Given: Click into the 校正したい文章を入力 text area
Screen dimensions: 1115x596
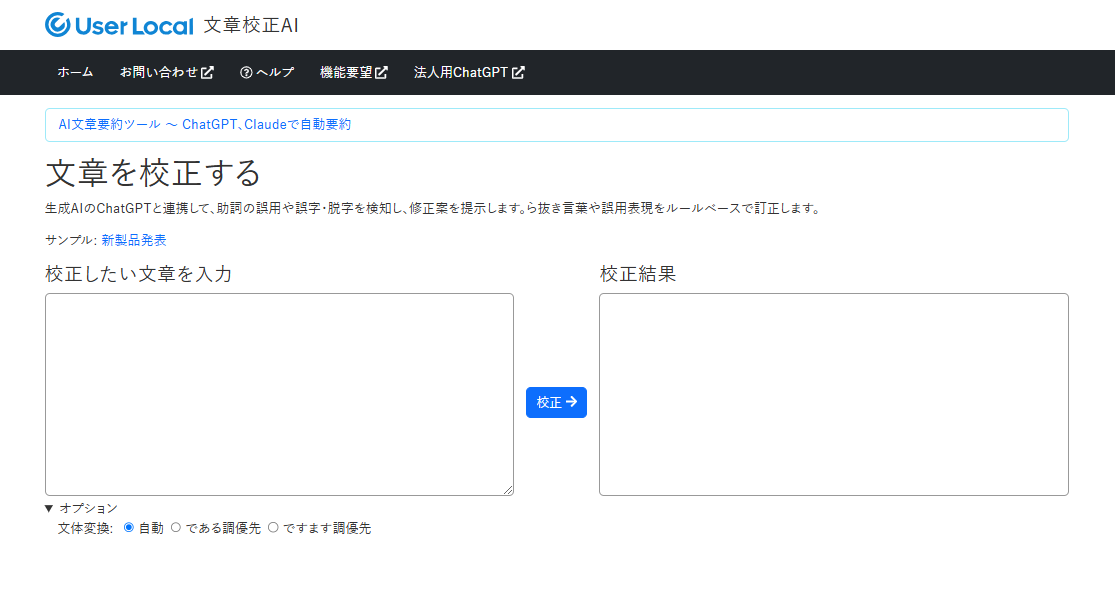Looking at the screenshot, I should pyautogui.click(x=279, y=394).
